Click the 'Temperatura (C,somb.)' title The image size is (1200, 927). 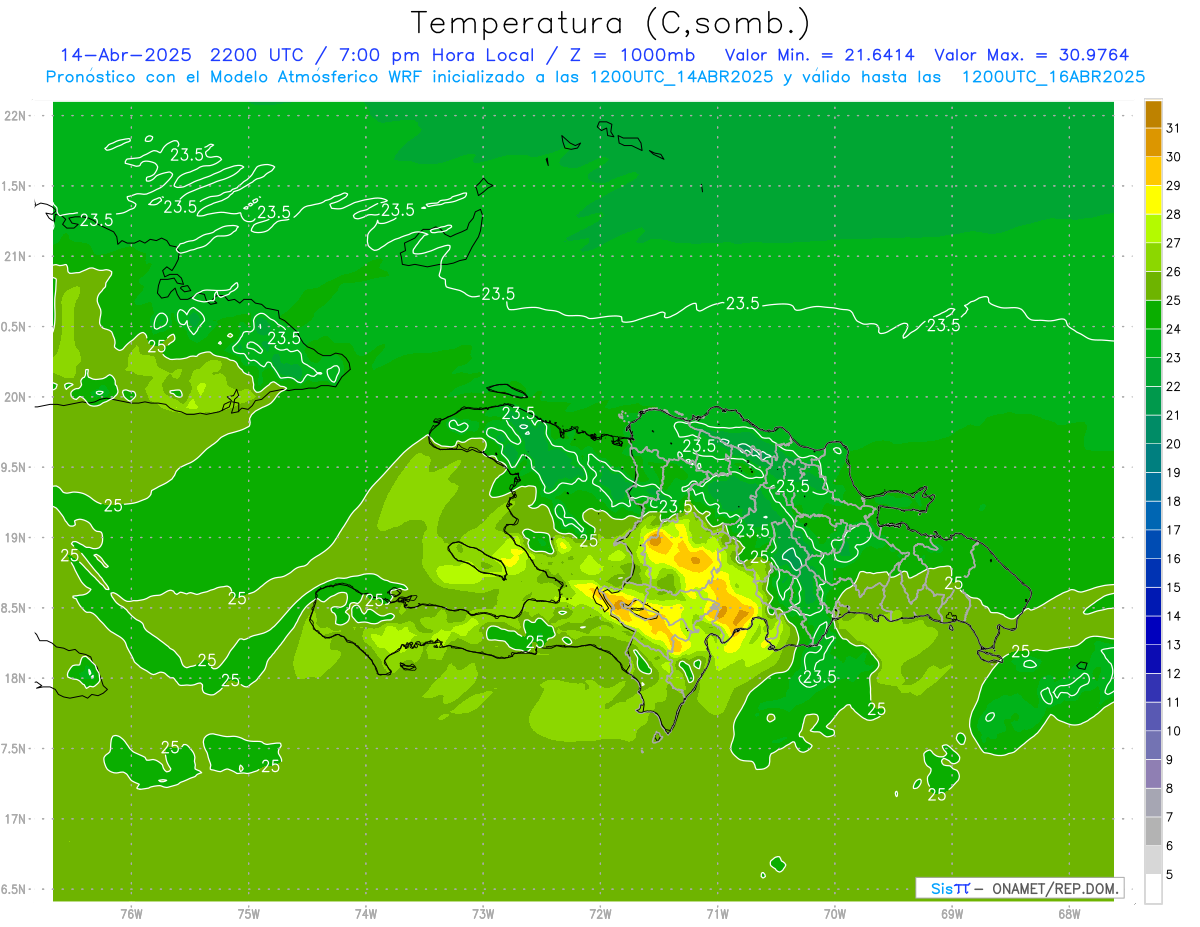610,23
